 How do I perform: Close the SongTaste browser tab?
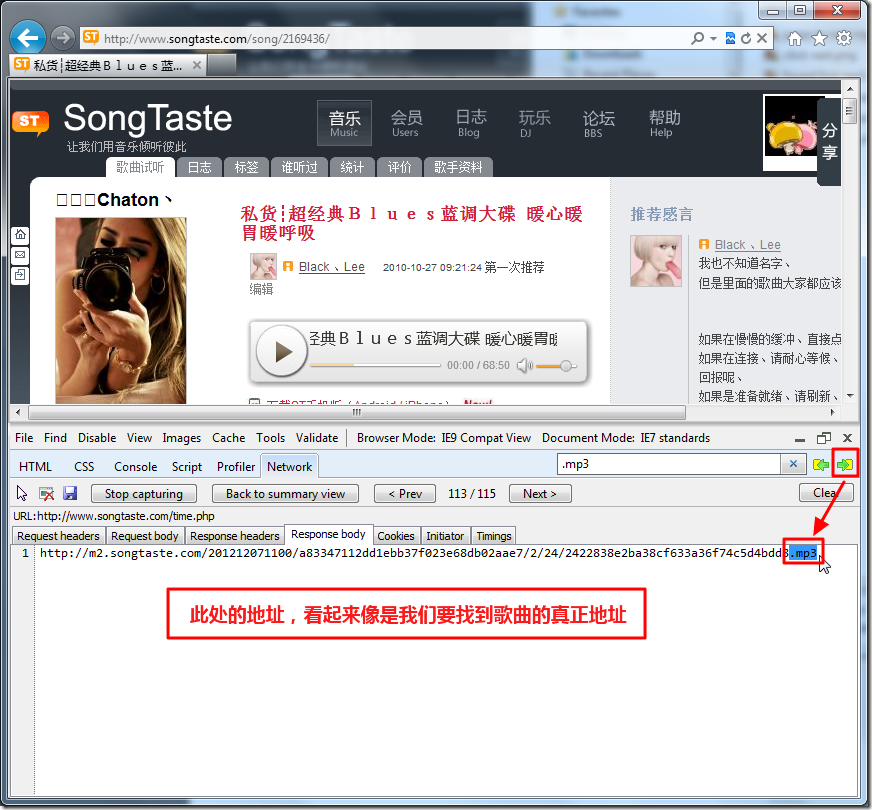196,65
